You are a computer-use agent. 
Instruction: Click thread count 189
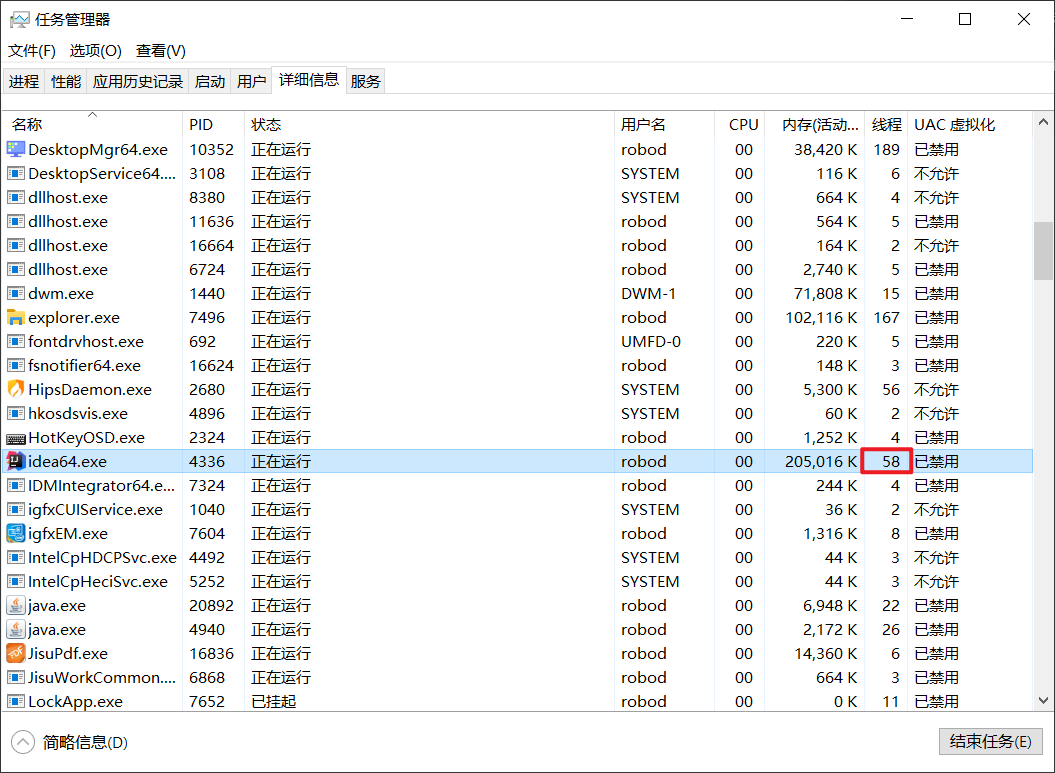(887, 149)
